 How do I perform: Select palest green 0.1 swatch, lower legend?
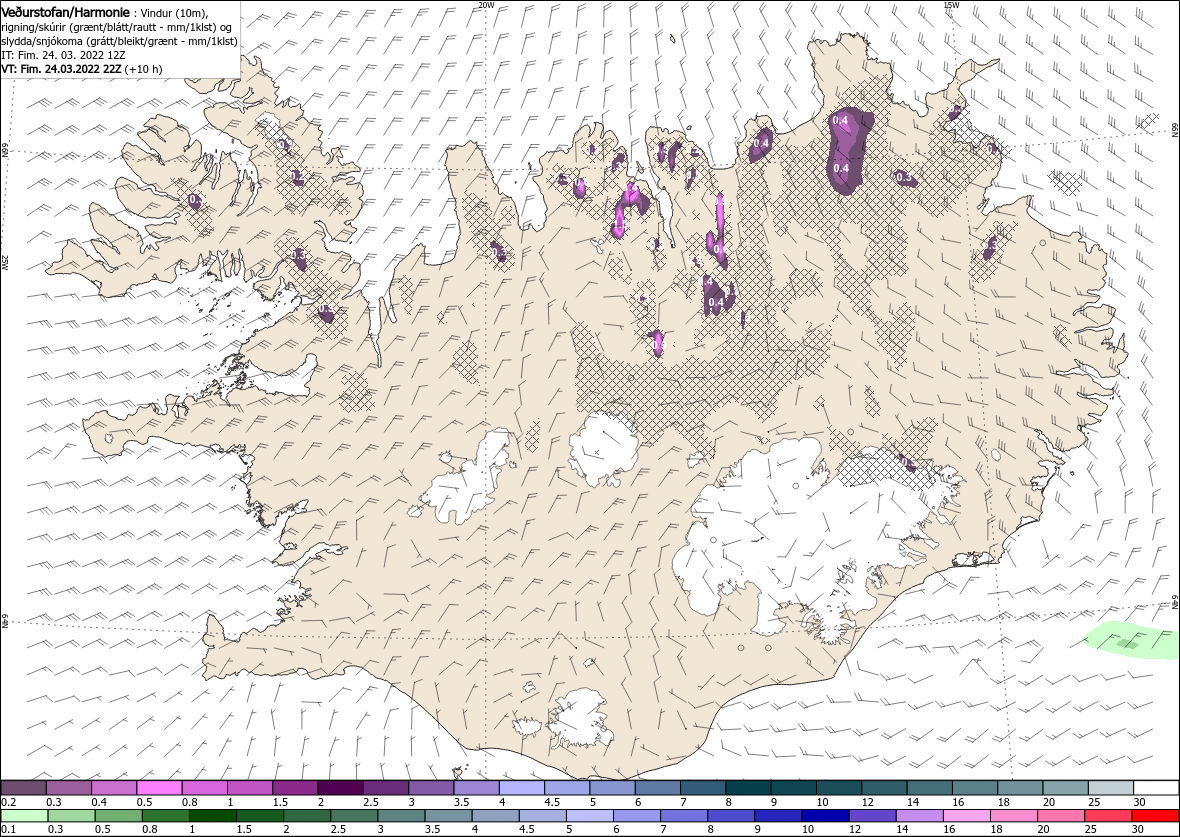click(25, 816)
